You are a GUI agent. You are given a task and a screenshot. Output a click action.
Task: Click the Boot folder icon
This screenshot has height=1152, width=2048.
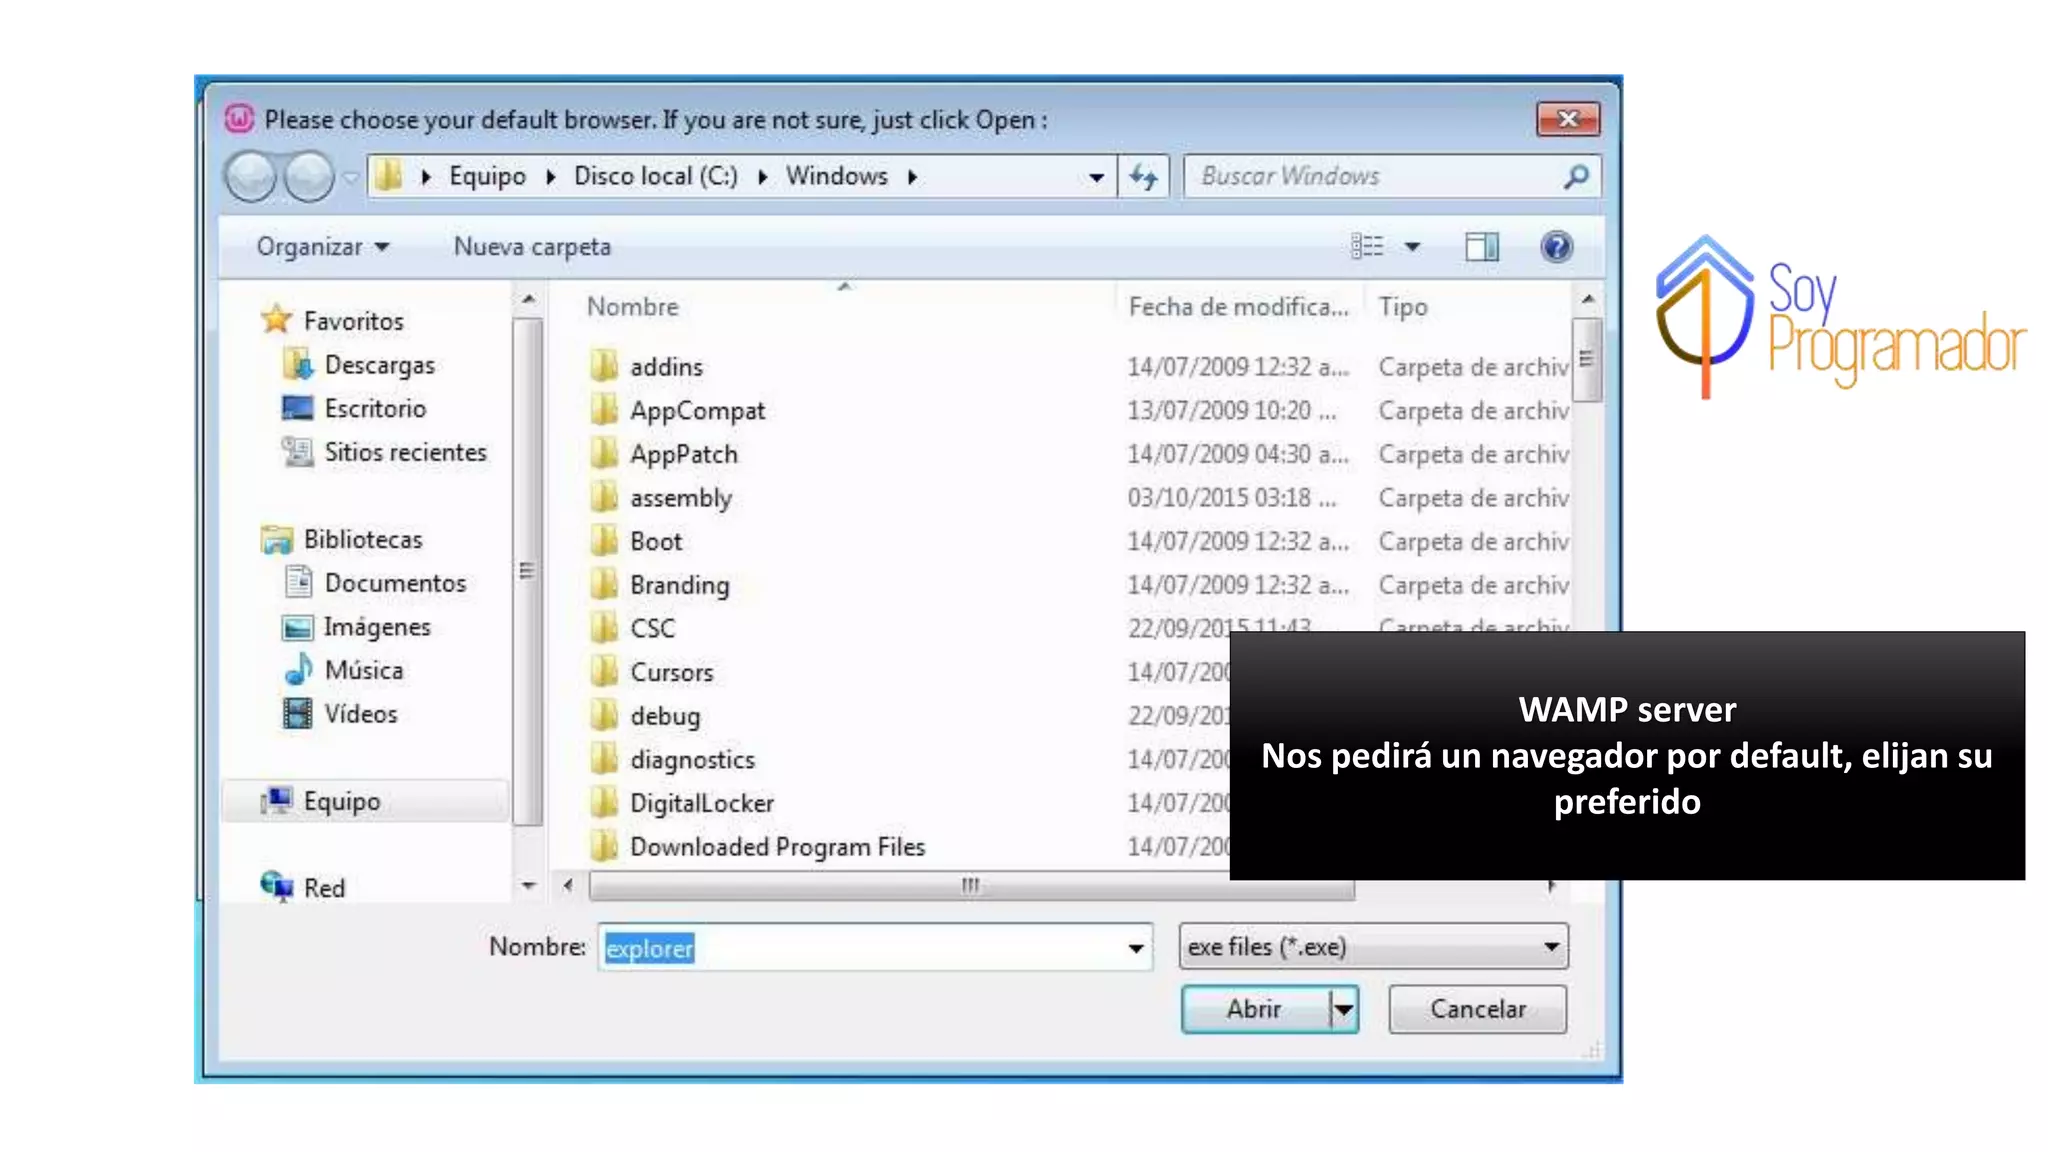click(x=604, y=541)
